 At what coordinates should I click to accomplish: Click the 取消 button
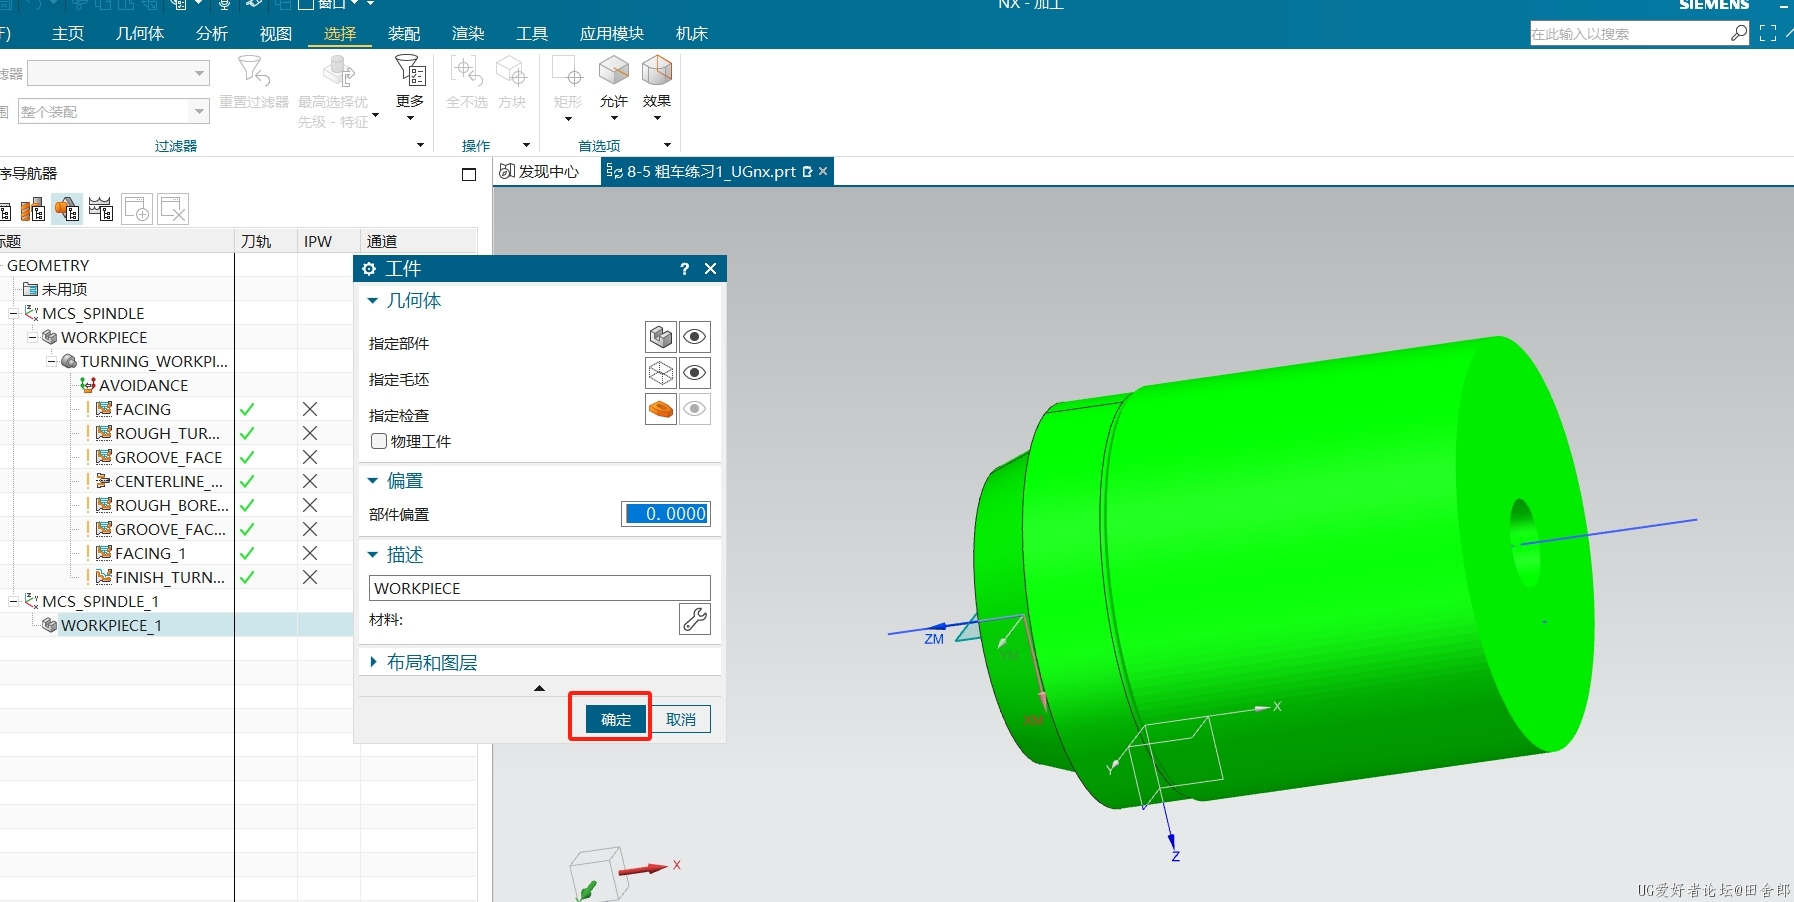pyautogui.click(x=681, y=719)
